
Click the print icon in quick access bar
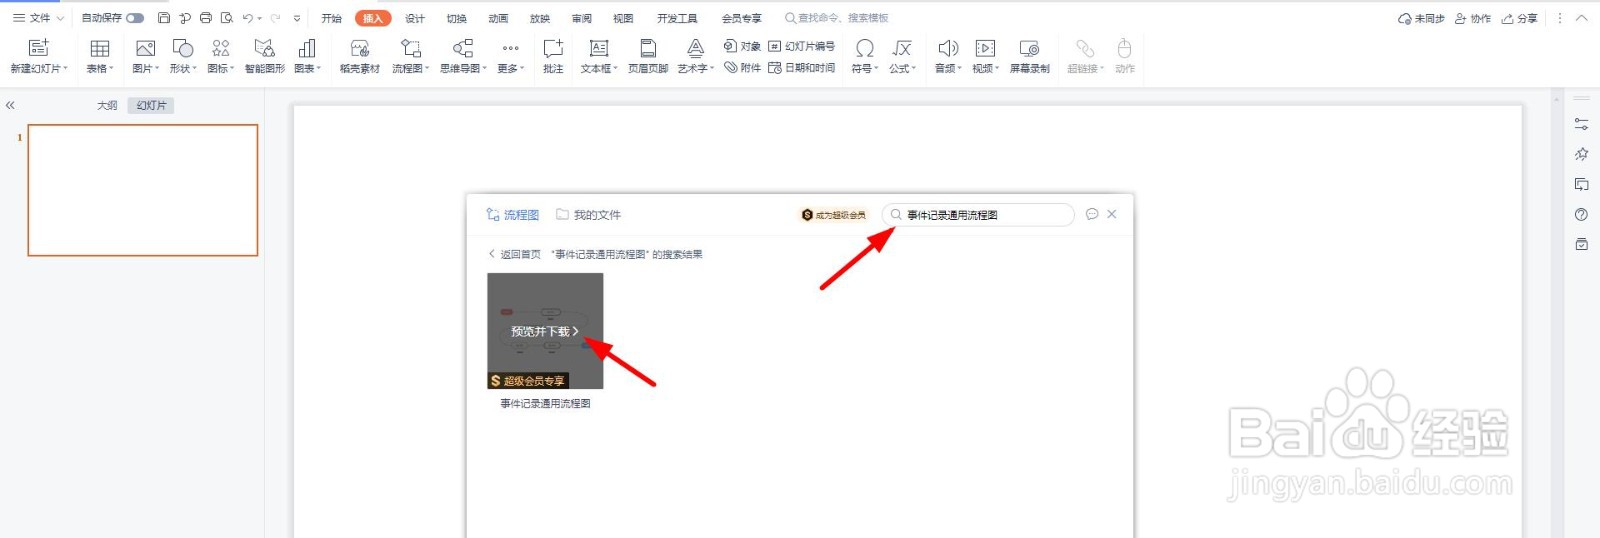click(x=206, y=18)
